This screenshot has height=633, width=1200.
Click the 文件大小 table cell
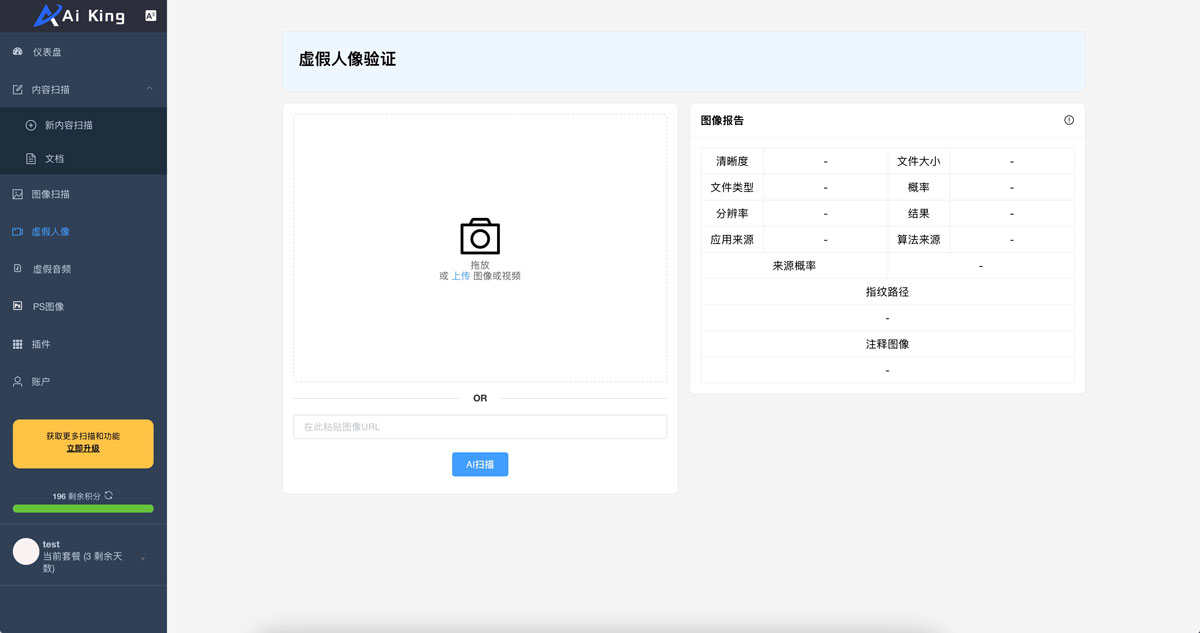click(x=919, y=161)
